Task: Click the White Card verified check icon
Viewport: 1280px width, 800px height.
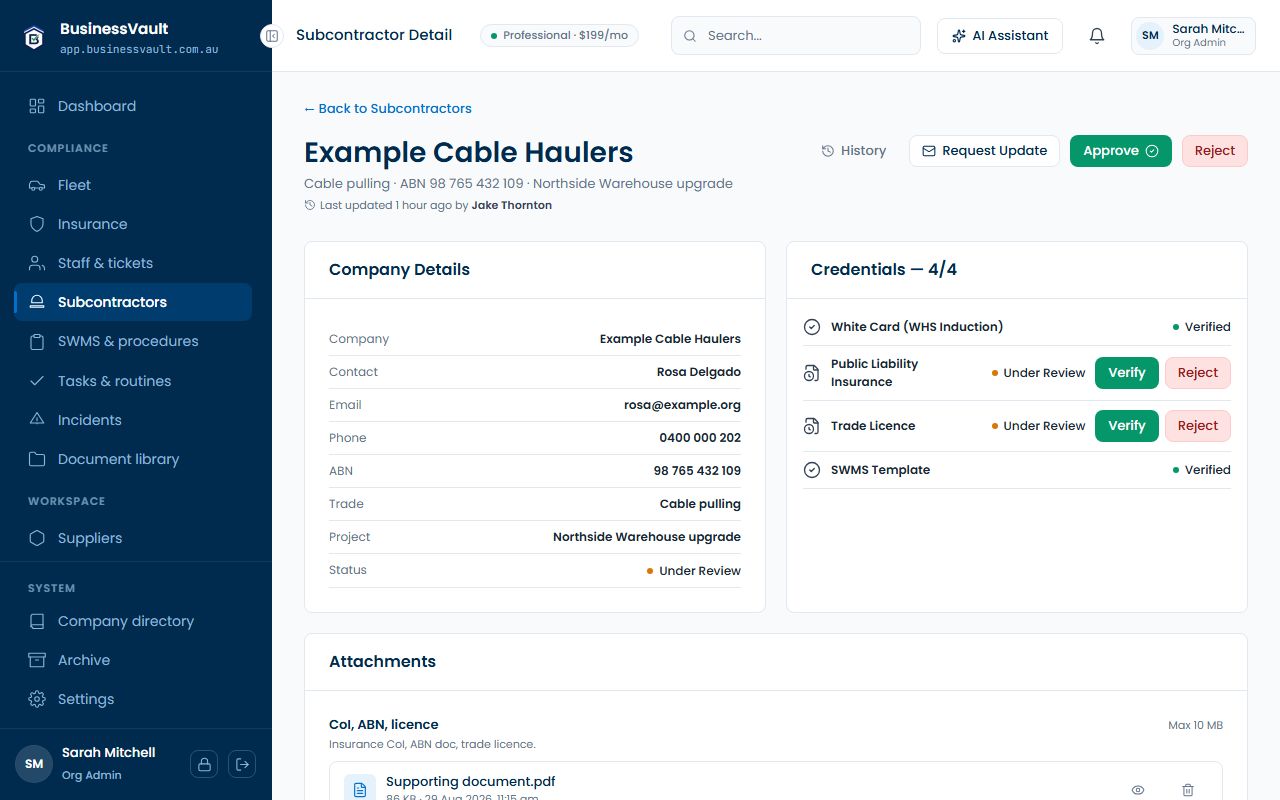Action: point(812,327)
